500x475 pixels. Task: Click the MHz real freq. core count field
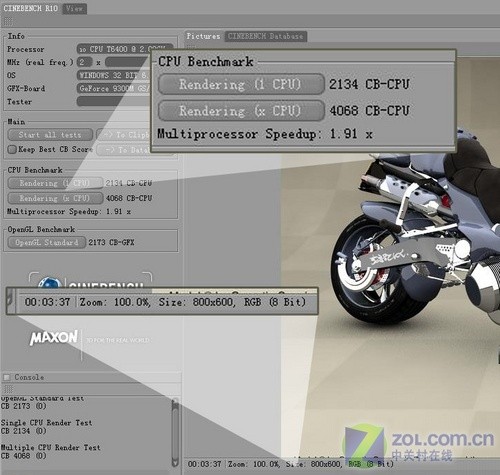(x=85, y=62)
